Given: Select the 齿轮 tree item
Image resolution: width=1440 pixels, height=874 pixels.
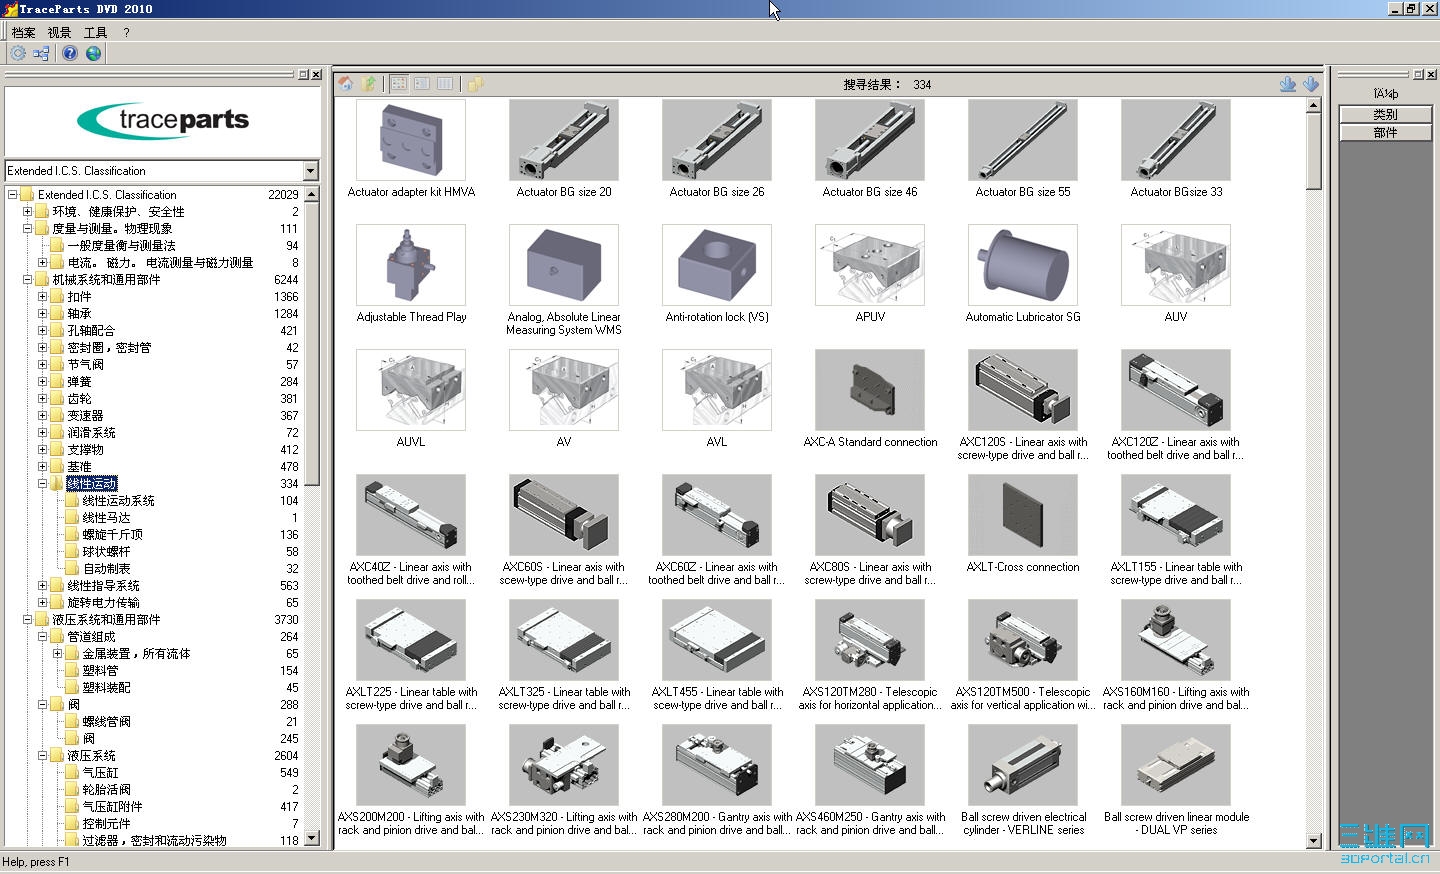Looking at the screenshot, I should pyautogui.click(x=79, y=399).
